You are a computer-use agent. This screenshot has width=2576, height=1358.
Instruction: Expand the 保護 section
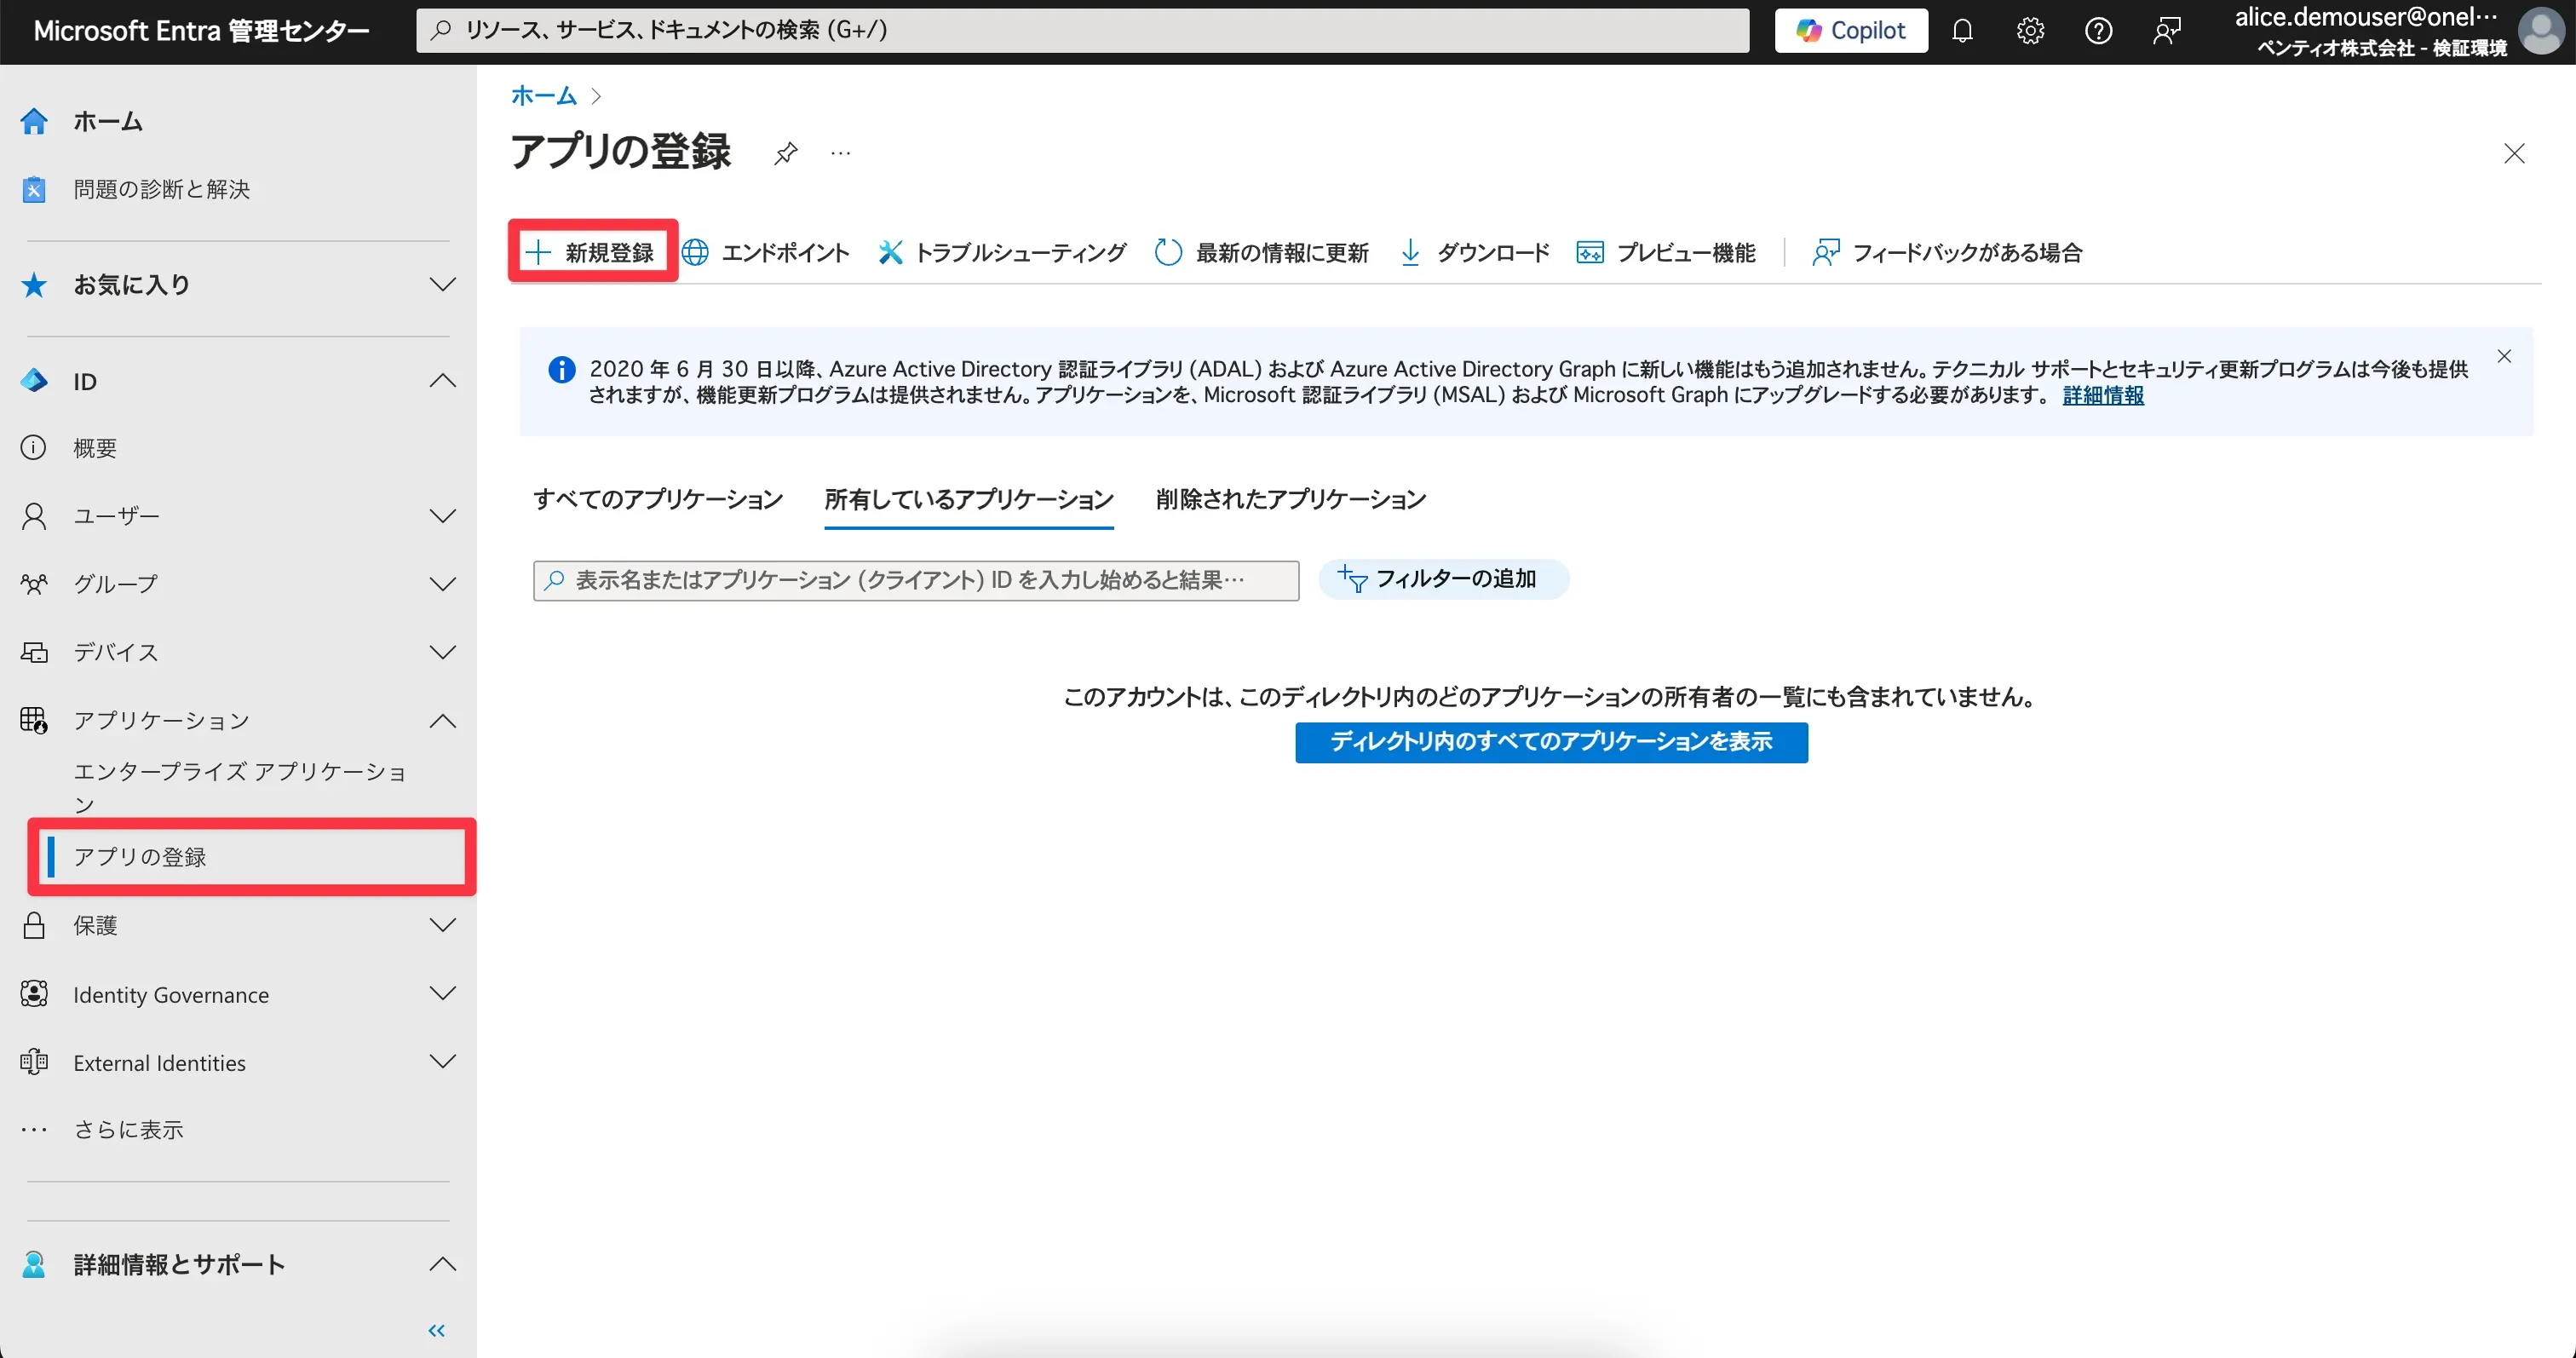click(442, 925)
